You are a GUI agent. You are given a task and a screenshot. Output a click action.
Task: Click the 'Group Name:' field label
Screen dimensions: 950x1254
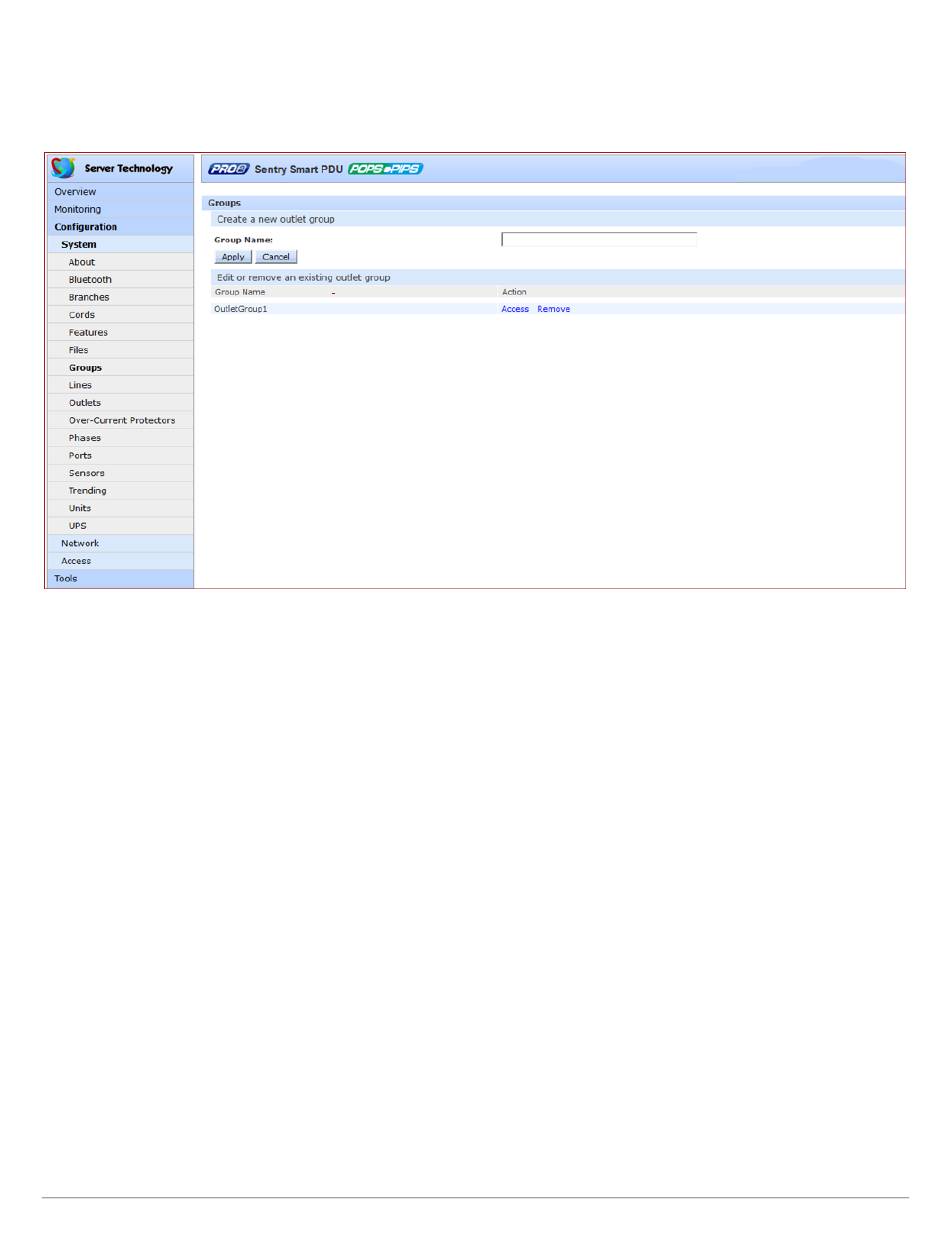pyautogui.click(x=244, y=240)
